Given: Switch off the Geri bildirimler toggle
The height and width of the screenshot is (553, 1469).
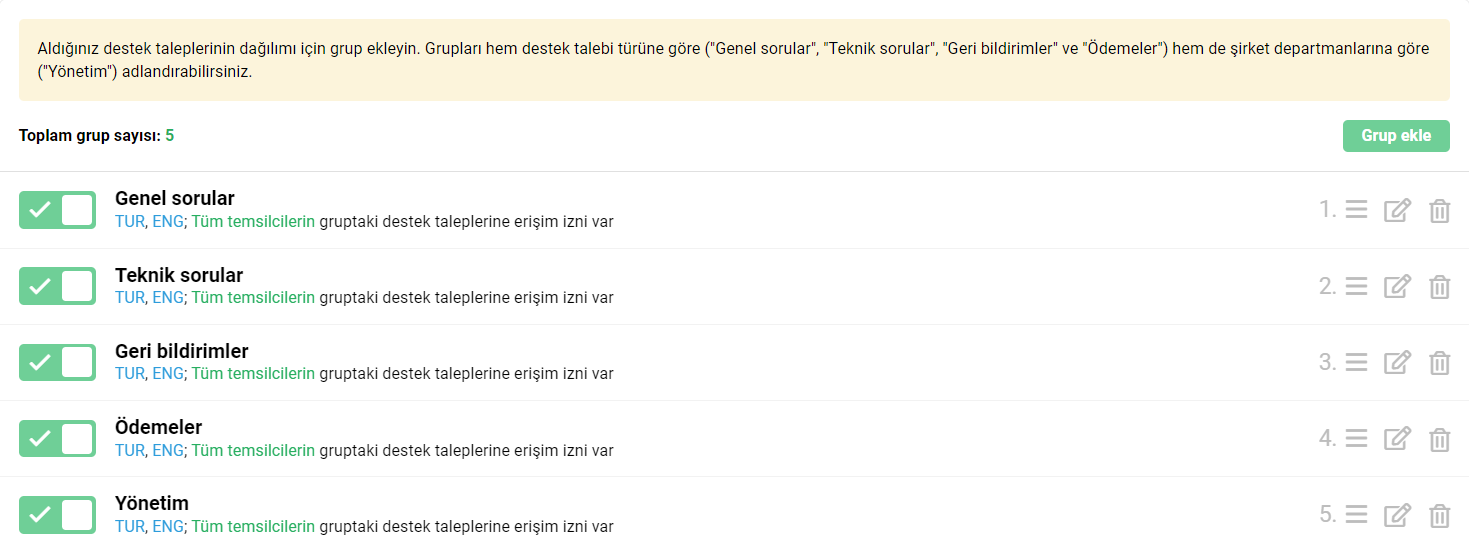Looking at the screenshot, I should click(x=57, y=362).
